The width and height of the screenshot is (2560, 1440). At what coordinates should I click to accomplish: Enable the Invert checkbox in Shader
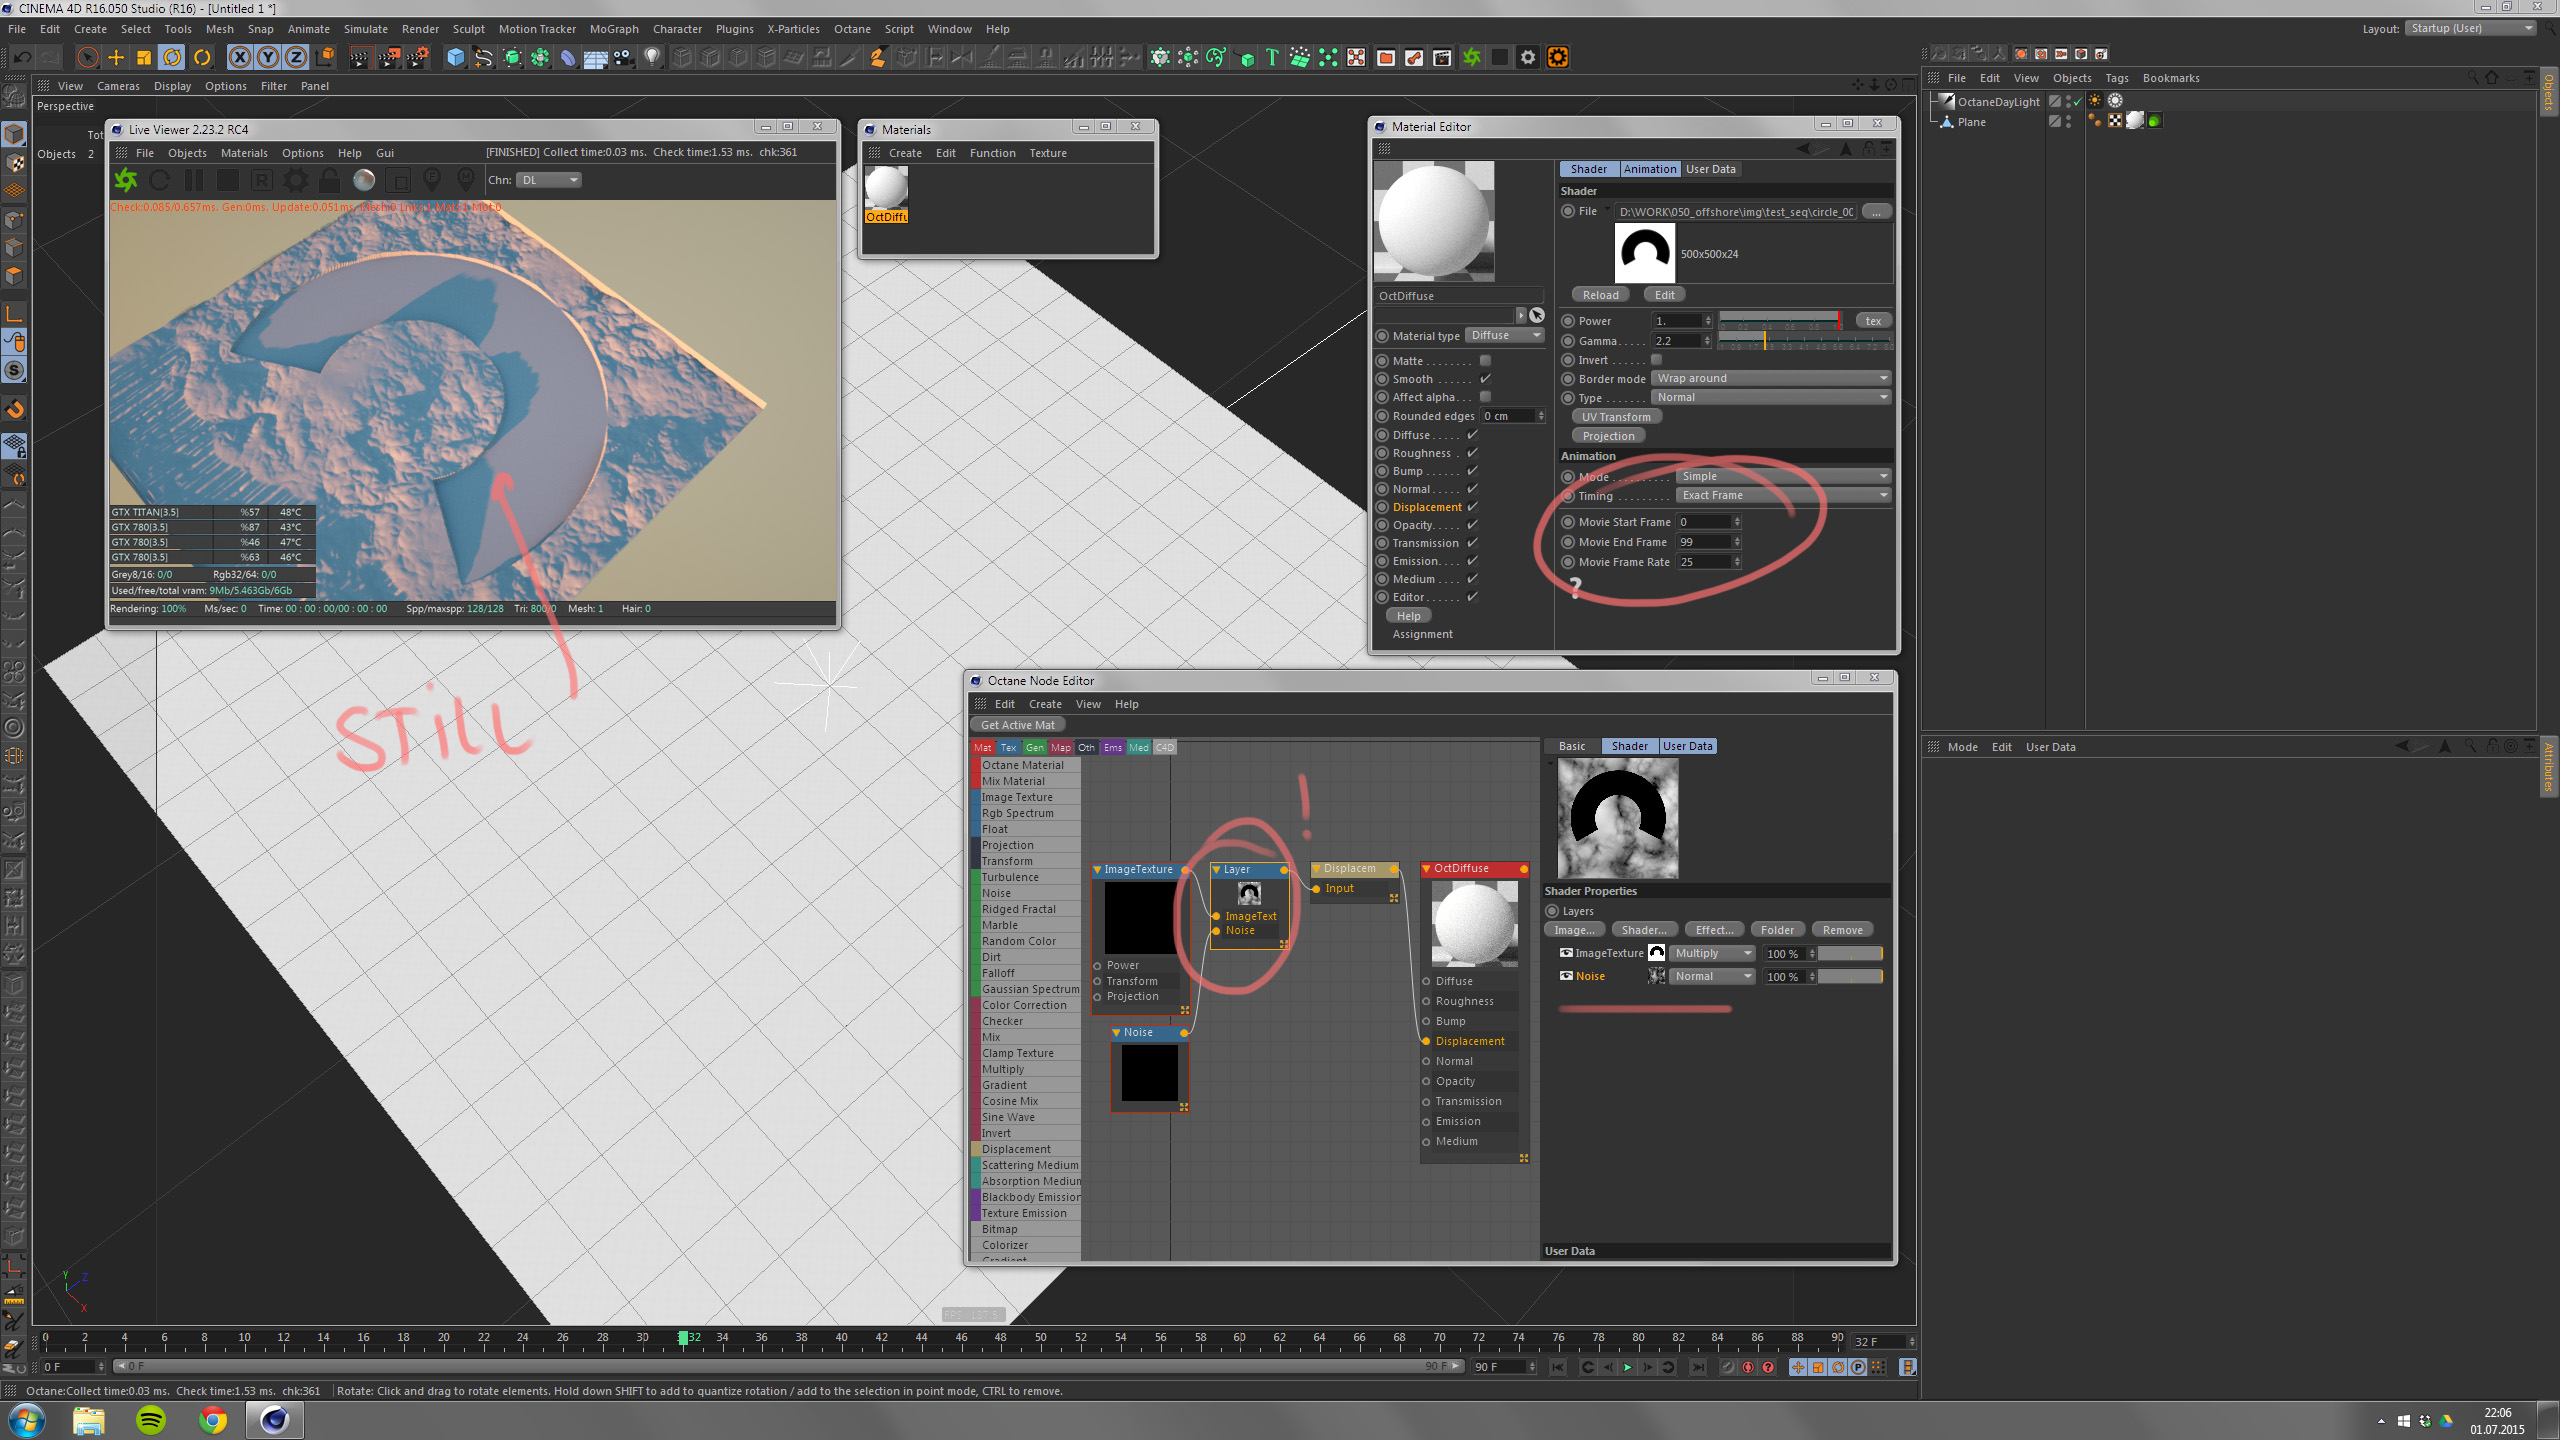pyautogui.click(x=1656, y=360)
